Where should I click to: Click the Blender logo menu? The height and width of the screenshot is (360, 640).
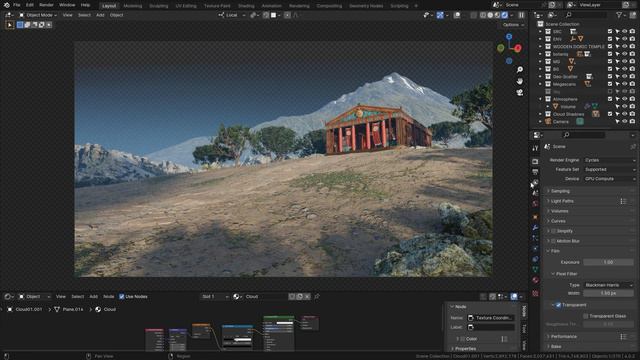(x=6, y=5)
